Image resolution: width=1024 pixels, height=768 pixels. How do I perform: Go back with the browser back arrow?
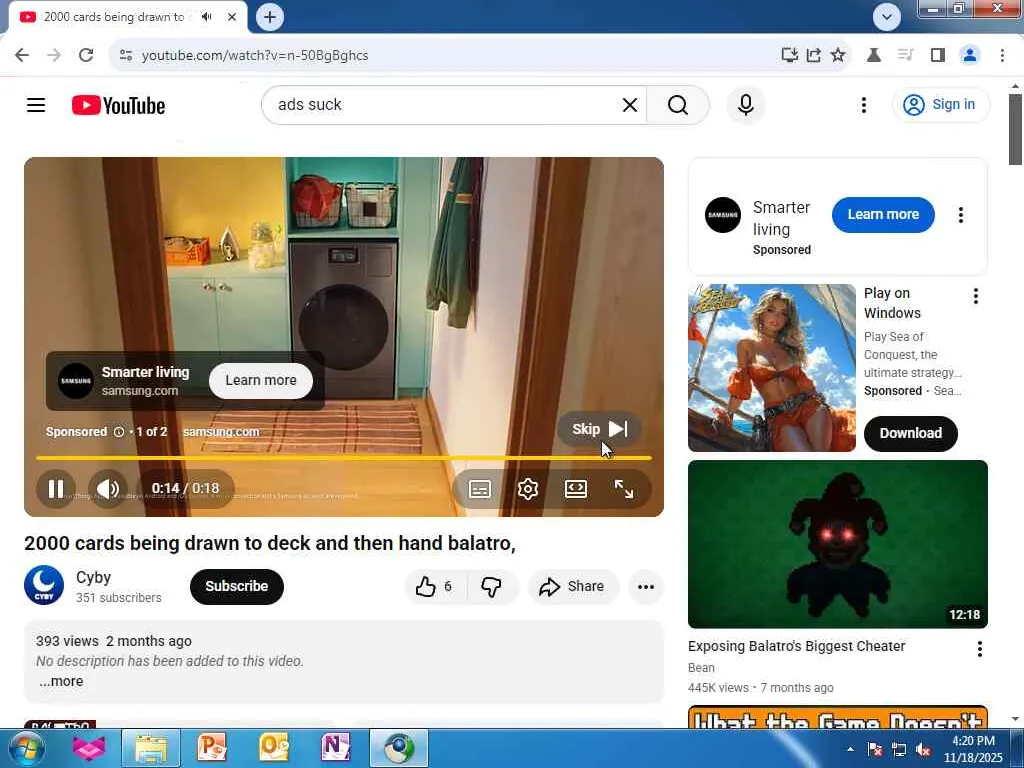[22, 55]
